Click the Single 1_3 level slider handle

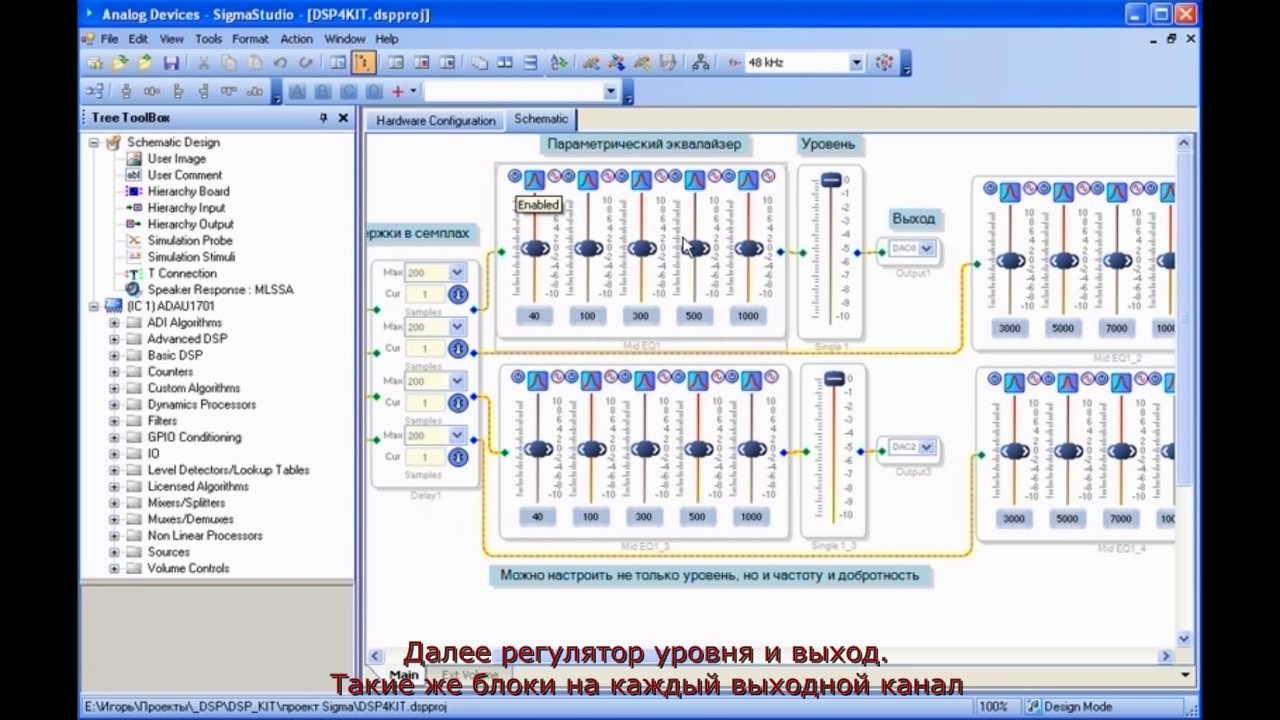click(834, 379)
